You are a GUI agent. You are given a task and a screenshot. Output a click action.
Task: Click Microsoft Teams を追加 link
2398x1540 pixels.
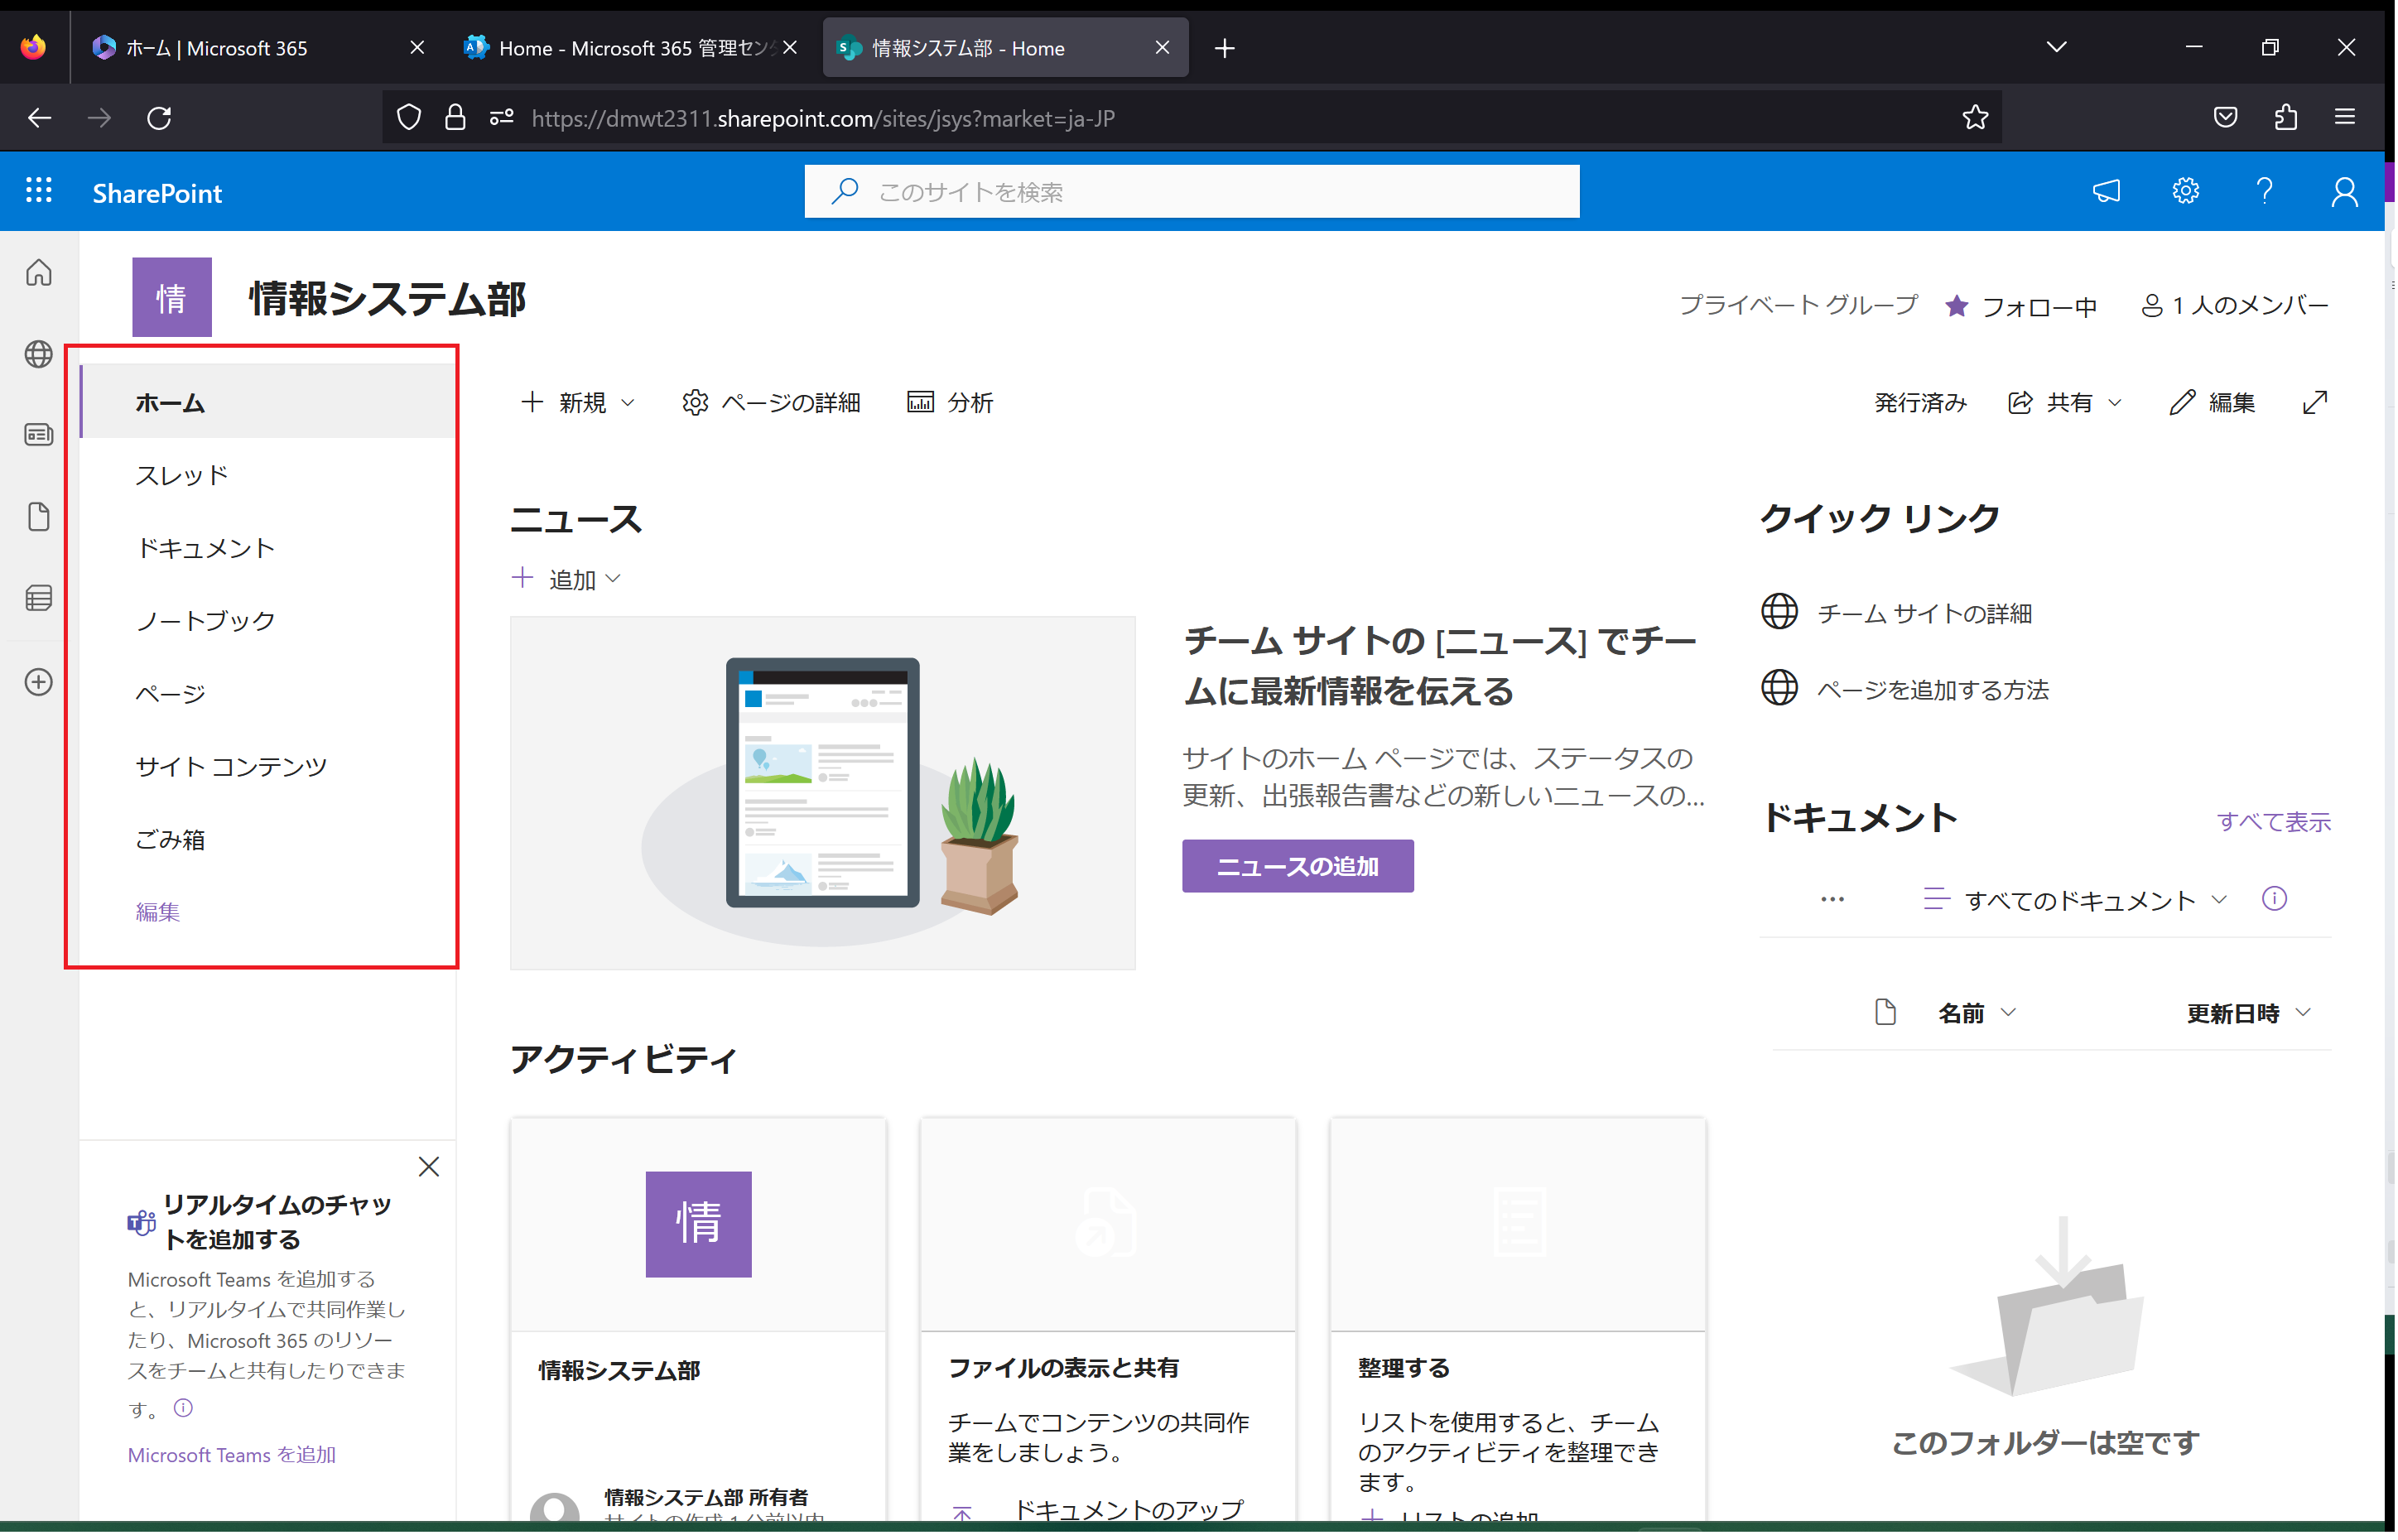(232, 1454)
